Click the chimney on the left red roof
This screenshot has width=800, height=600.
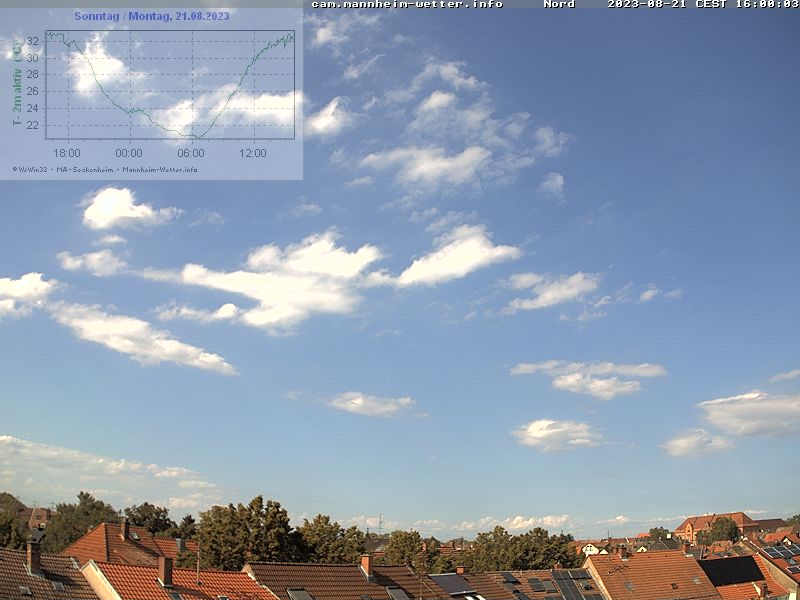(x=165, y=570)
